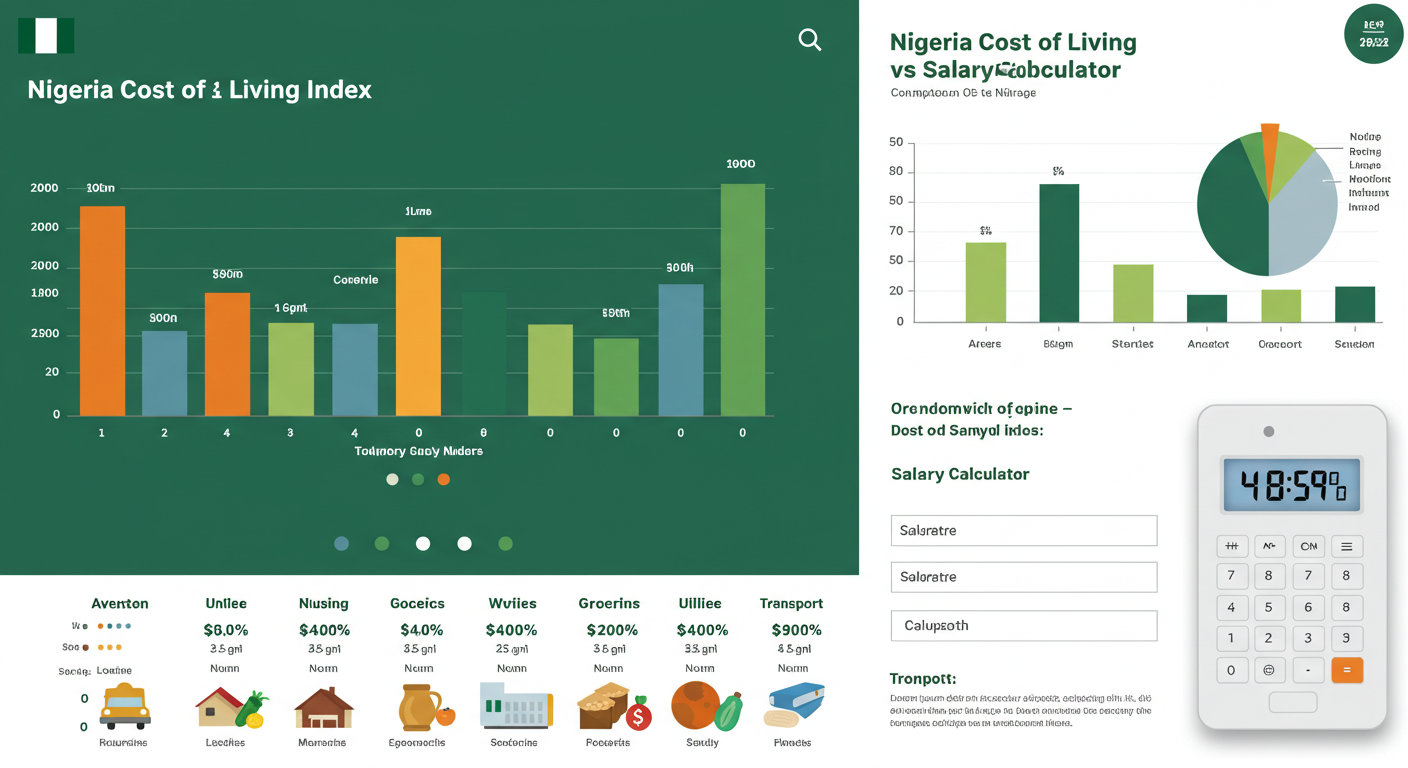Select the brown house icon under Nlusing
The image size is (1408, 768).
click(x=324, y=707)
